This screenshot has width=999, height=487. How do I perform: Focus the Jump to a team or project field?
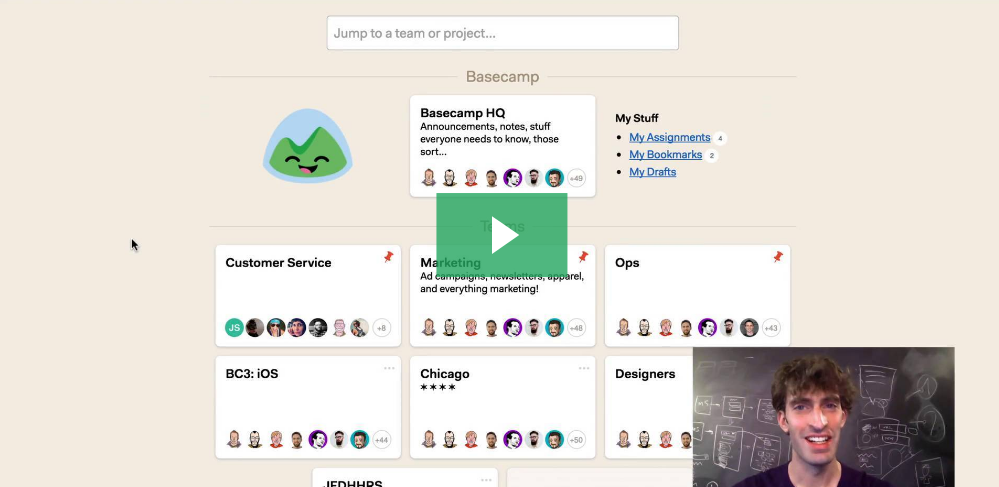(x=503, y=33)
